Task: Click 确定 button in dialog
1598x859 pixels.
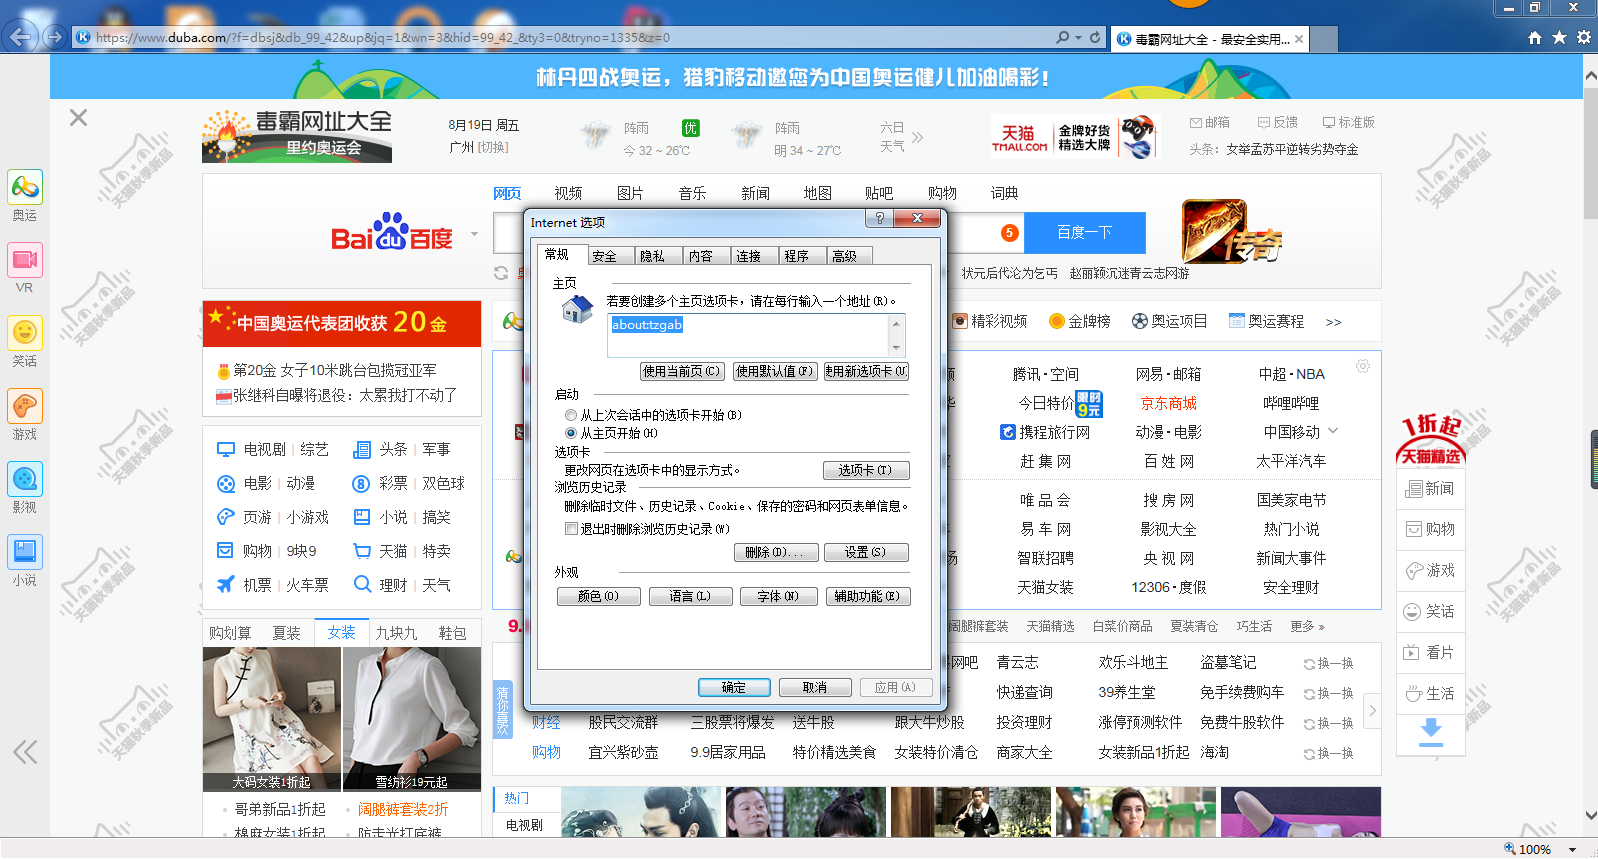Action: (x=734, y=687)
